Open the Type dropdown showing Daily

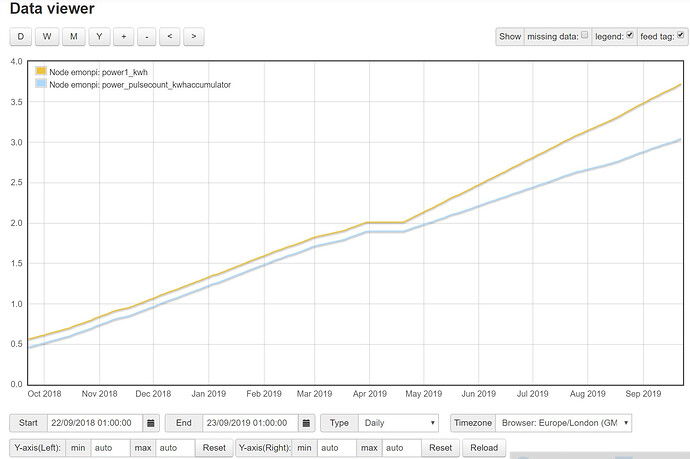pyautogui.click(x=398, y=423)
